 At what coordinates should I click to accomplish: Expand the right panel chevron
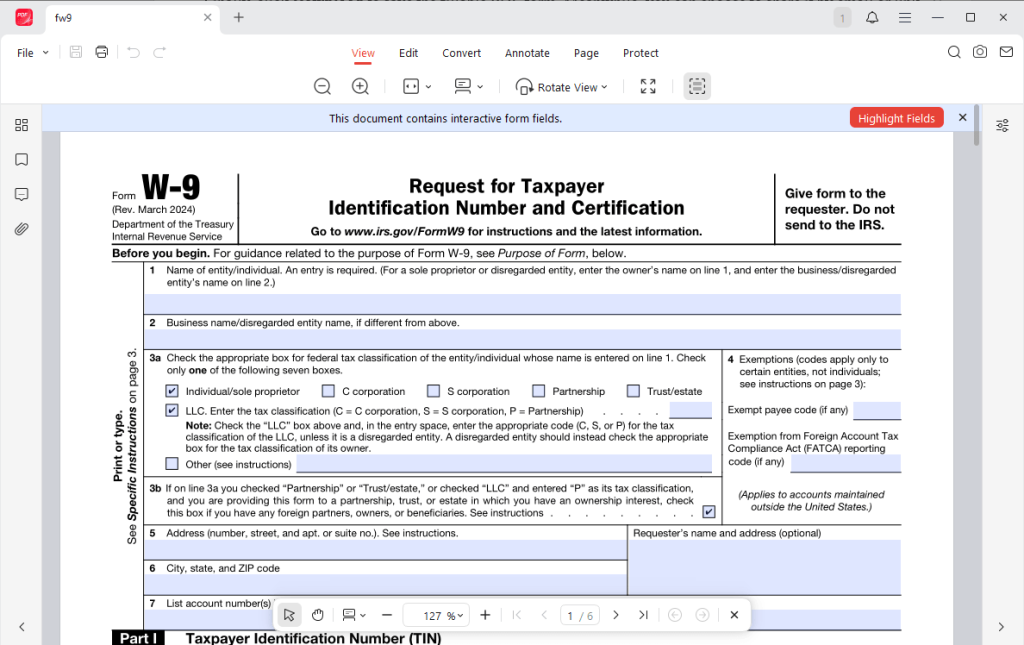[x=1002, y=627]
